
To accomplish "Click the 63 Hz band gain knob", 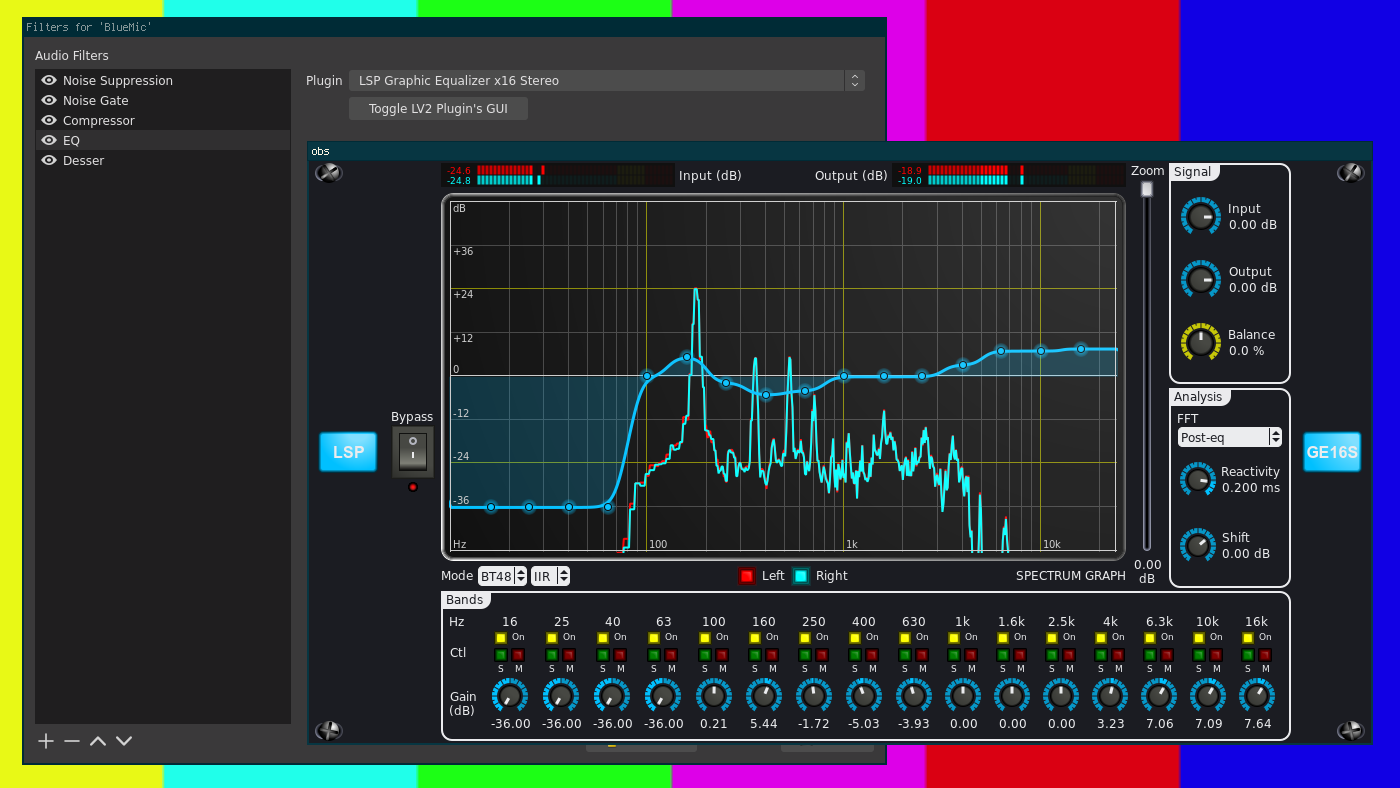I will point(662,696).
